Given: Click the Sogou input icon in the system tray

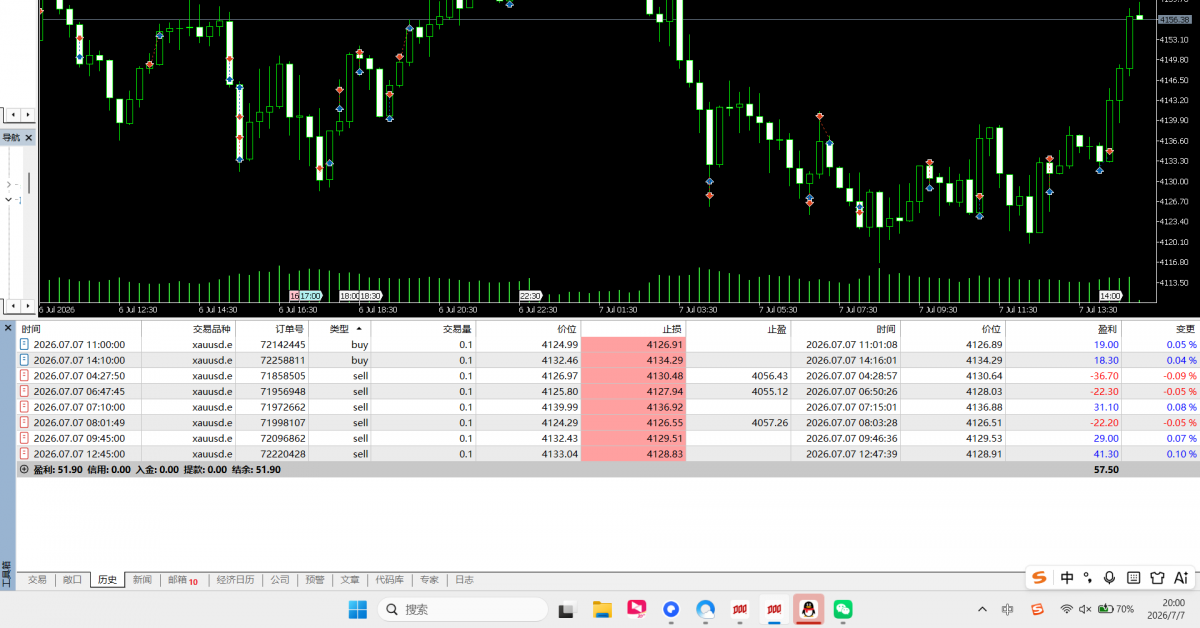Looking at the screenshot, I should click(x=1038, y=609).
